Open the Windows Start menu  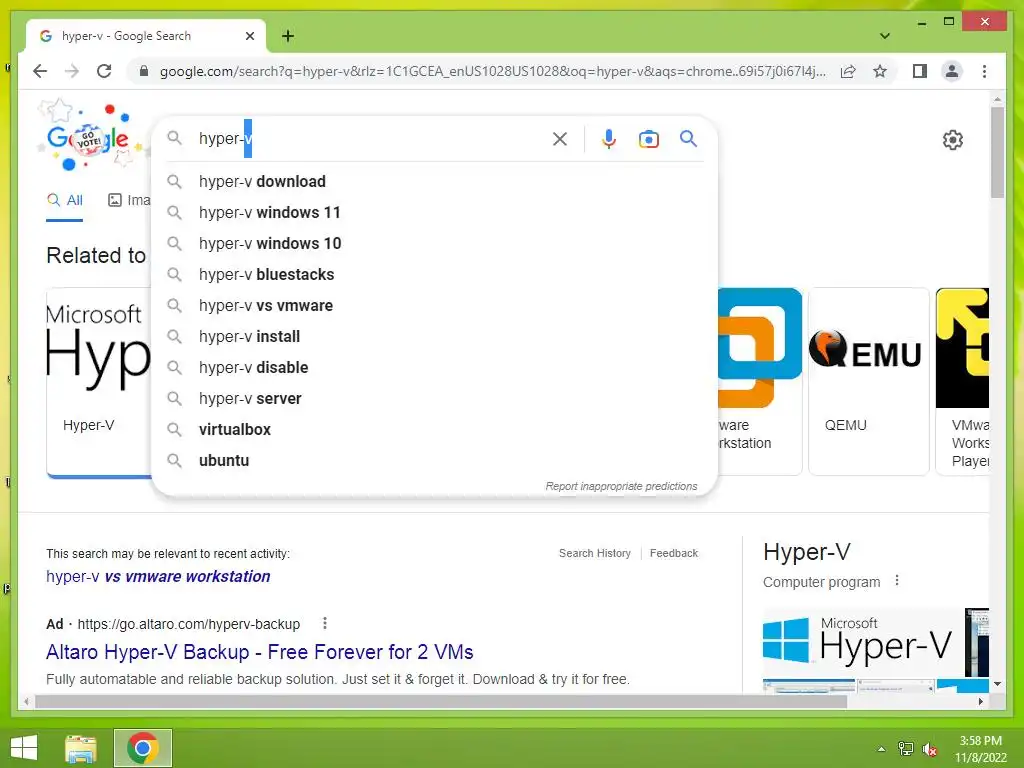tap(24, 748)
